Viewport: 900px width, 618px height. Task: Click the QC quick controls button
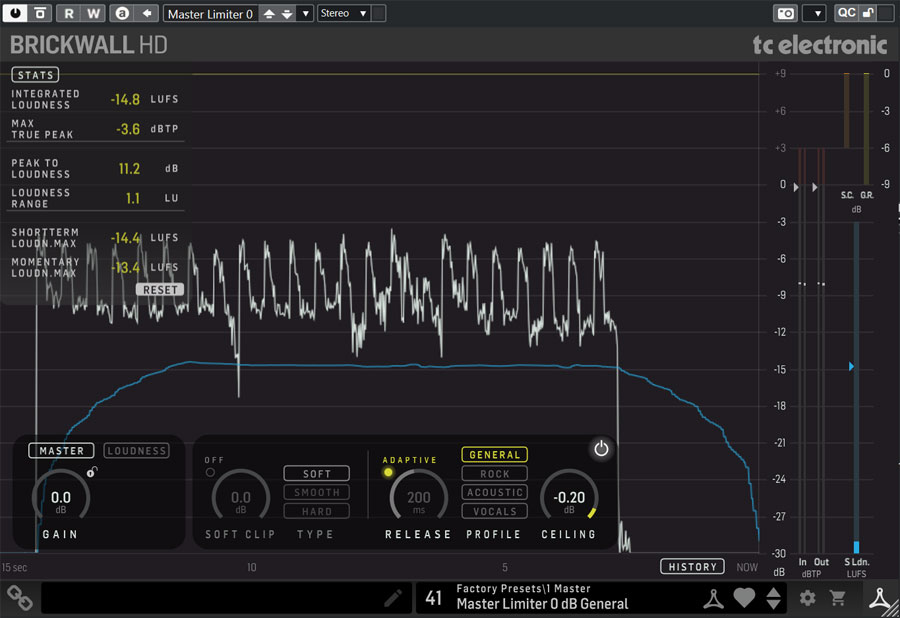click(847, 13)
